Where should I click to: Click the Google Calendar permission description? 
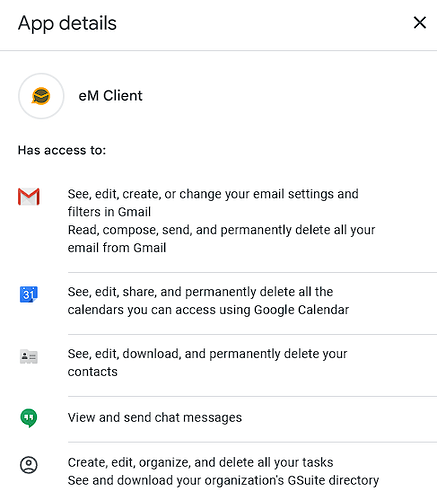click(208, 301)
